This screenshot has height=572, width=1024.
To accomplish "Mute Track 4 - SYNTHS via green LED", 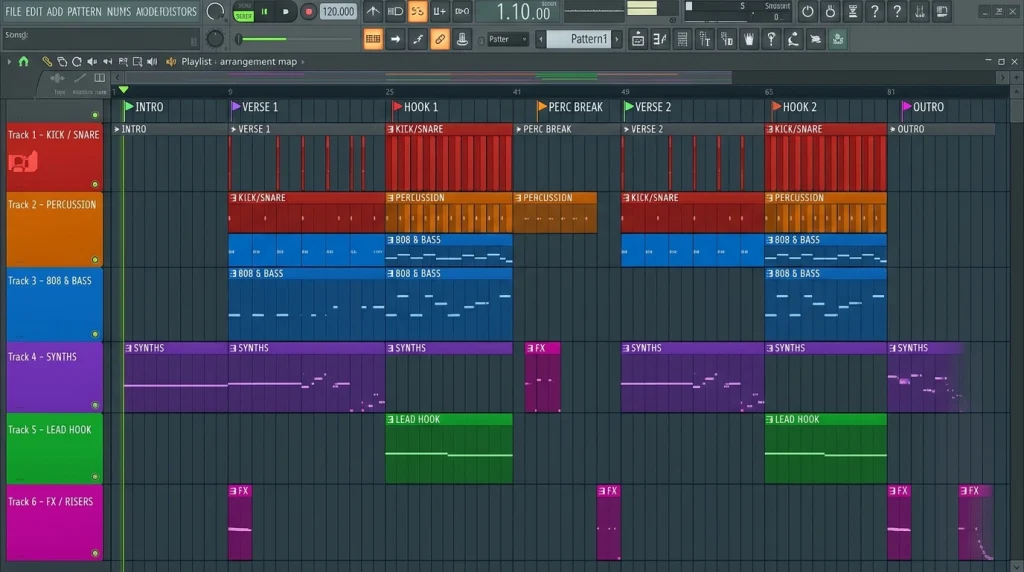I will point(95,405).
